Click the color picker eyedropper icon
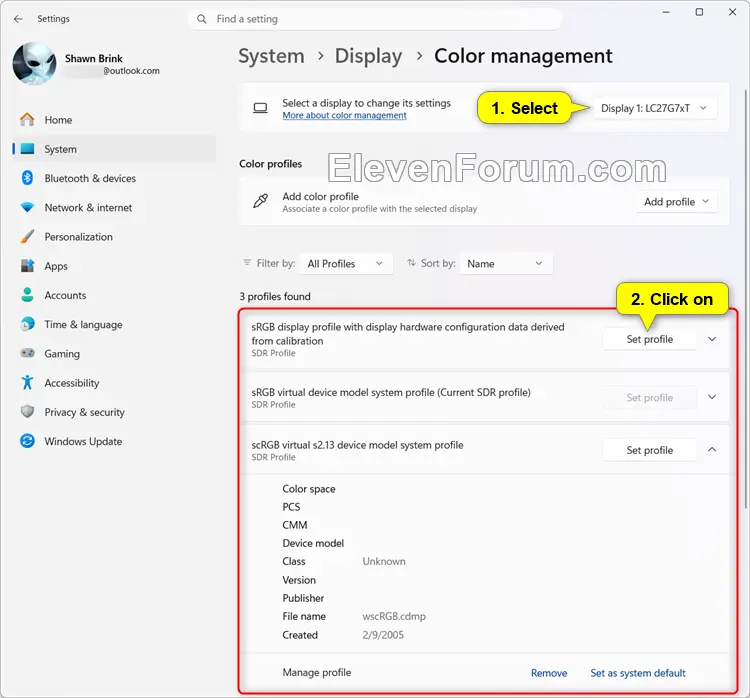Viewport: 750px width, 698px height. pos(260,201)
